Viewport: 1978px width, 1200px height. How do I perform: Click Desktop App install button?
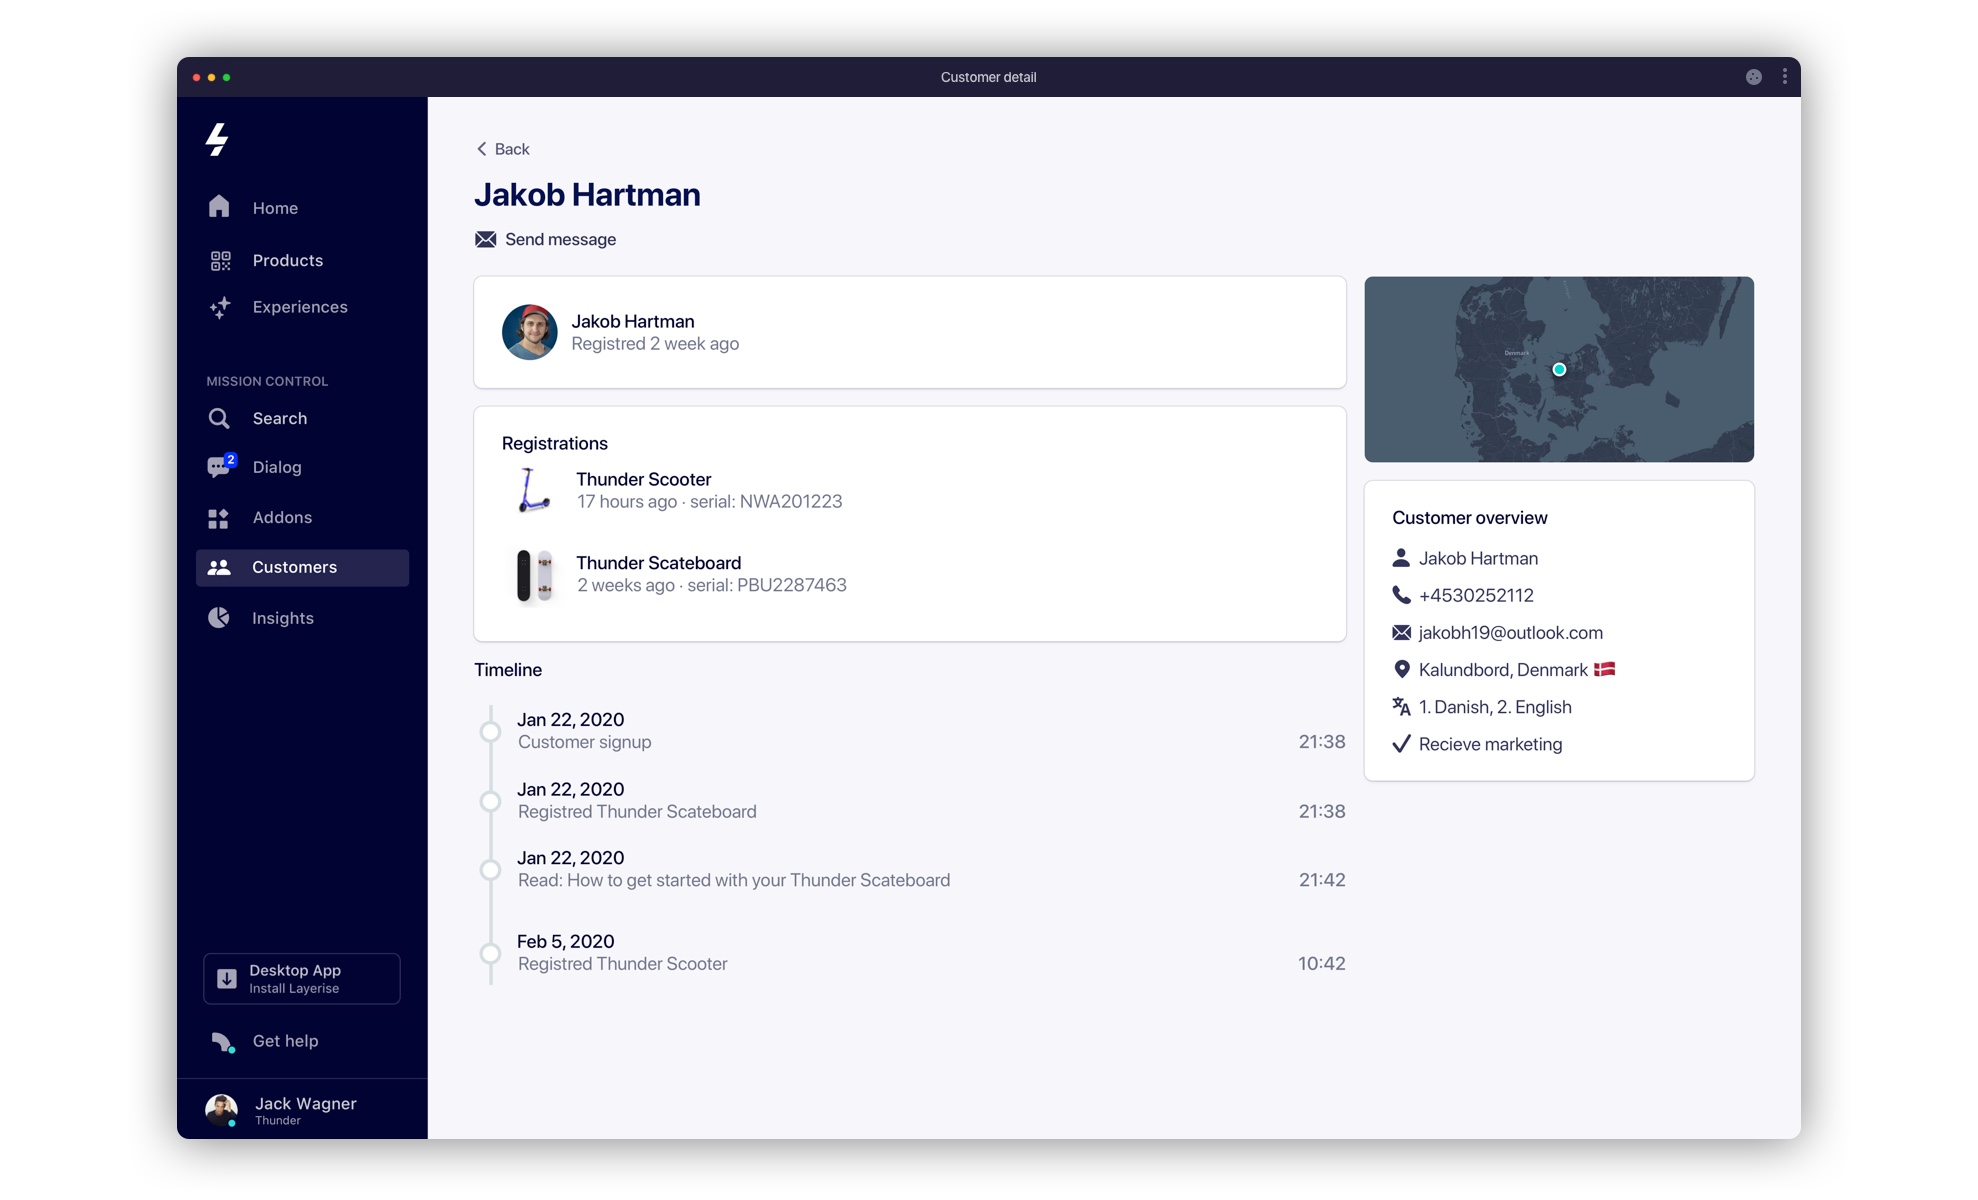click(302, 978)
